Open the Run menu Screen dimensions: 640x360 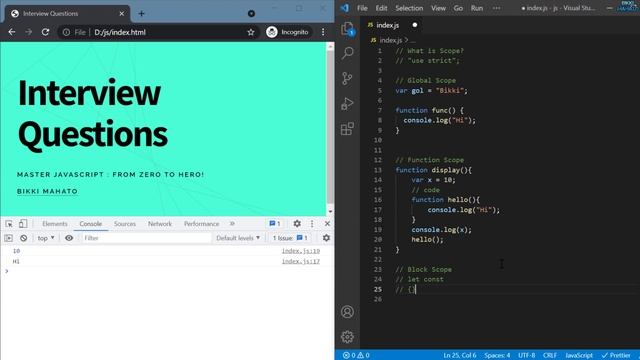[477, 8]
